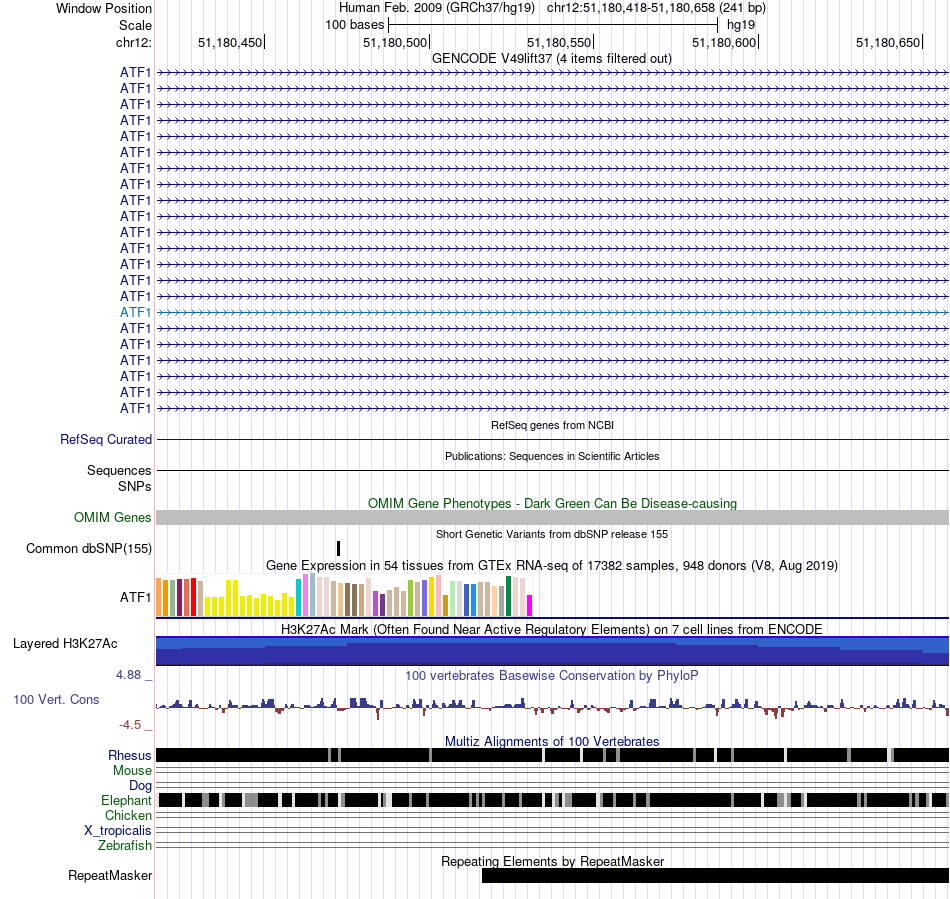Open '100 vertebrates Basewise Conservation by PhyloP'
Image resolution: width=950 pixels, height=899 pixels.
point(551,675)
